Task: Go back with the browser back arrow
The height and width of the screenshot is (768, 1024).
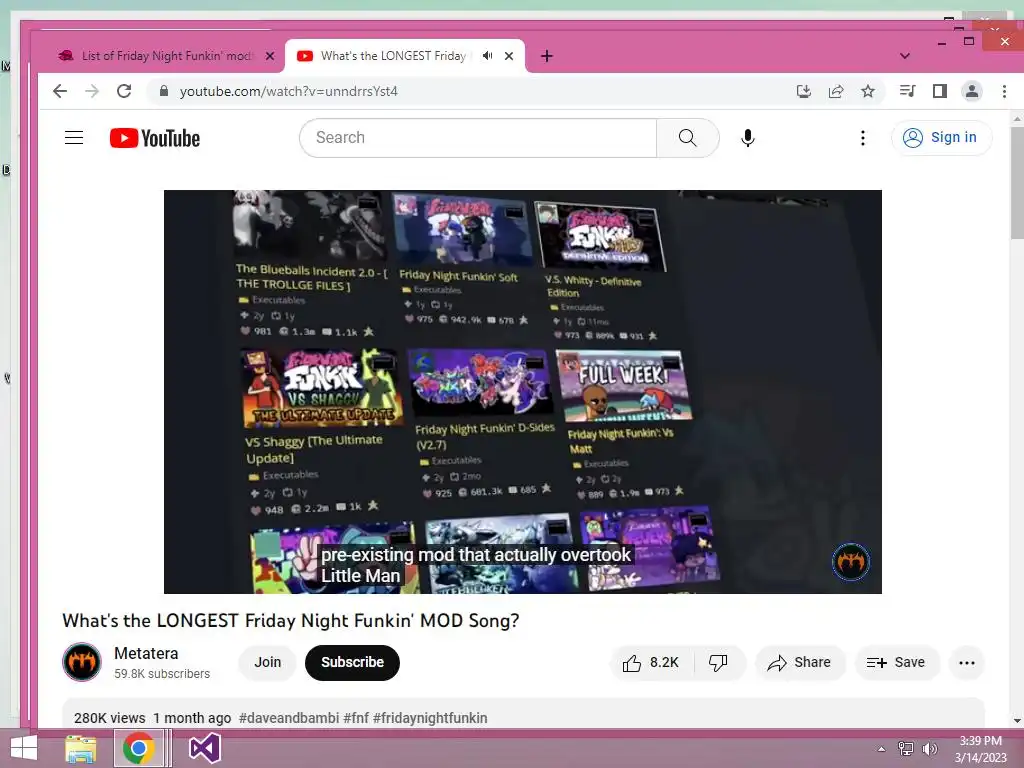Action: tap(60, 91)
